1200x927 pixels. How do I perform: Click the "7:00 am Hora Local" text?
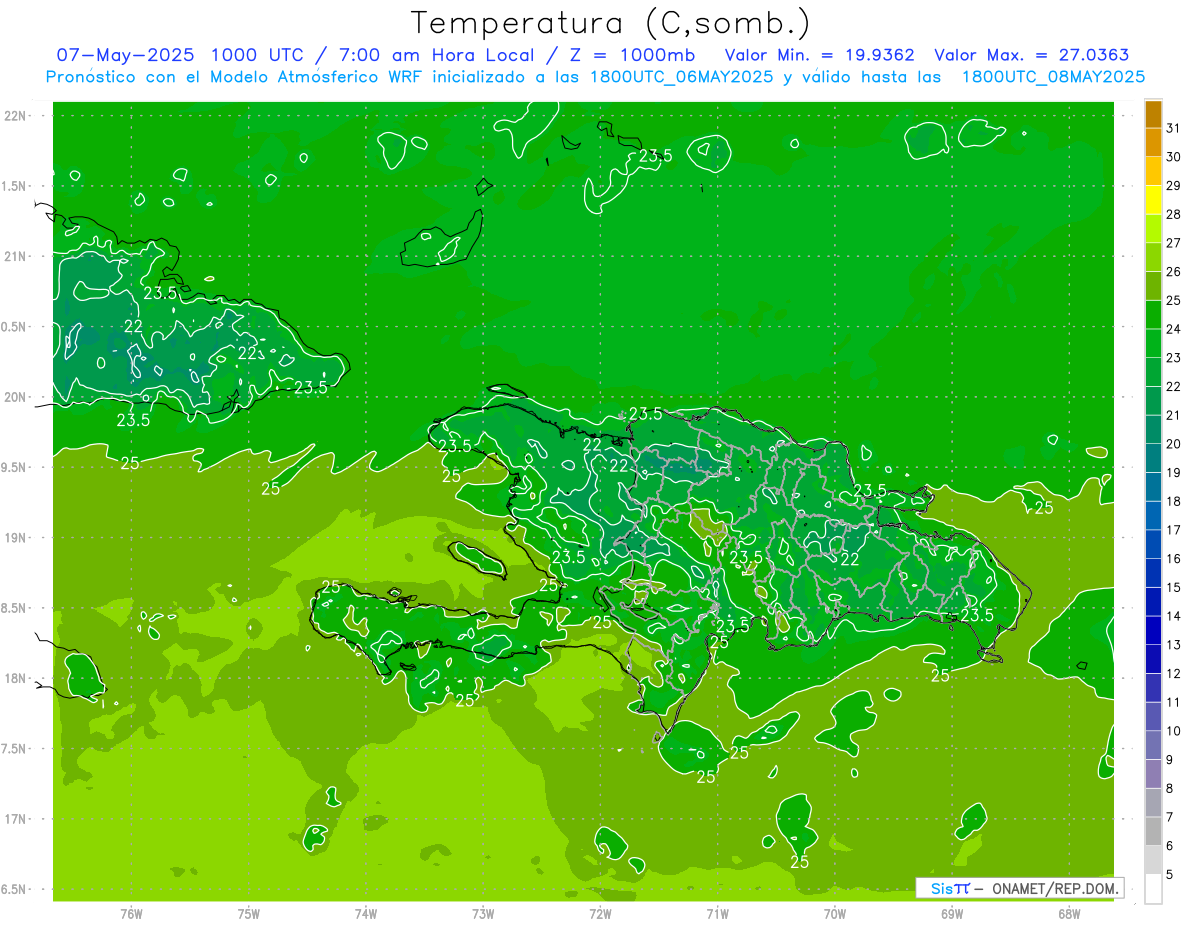click(x=437, y=55)
